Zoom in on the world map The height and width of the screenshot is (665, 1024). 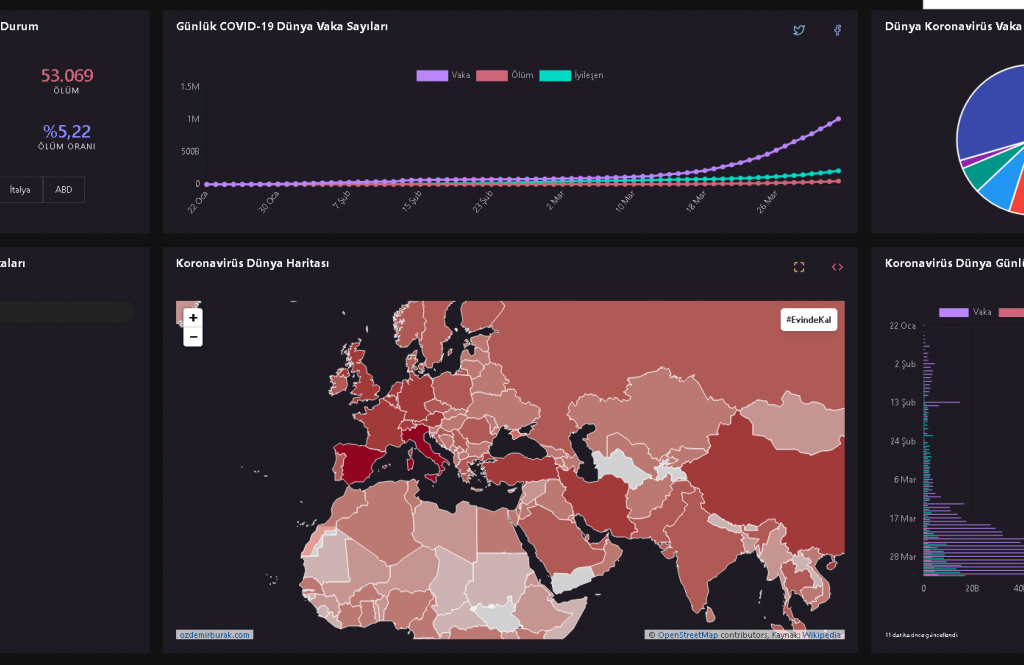pyautogui.click(x=193, y=318)
